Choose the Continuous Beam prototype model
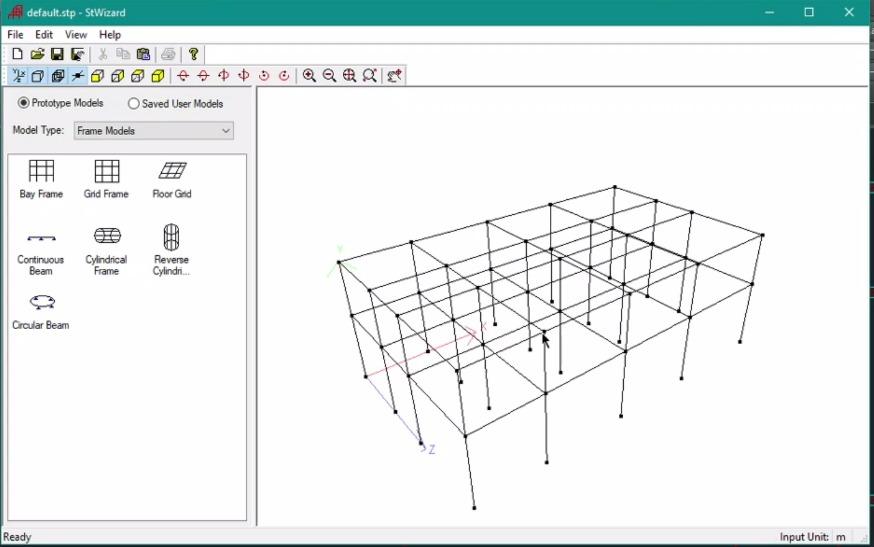The image size is (874, 547). coord(41,254)
